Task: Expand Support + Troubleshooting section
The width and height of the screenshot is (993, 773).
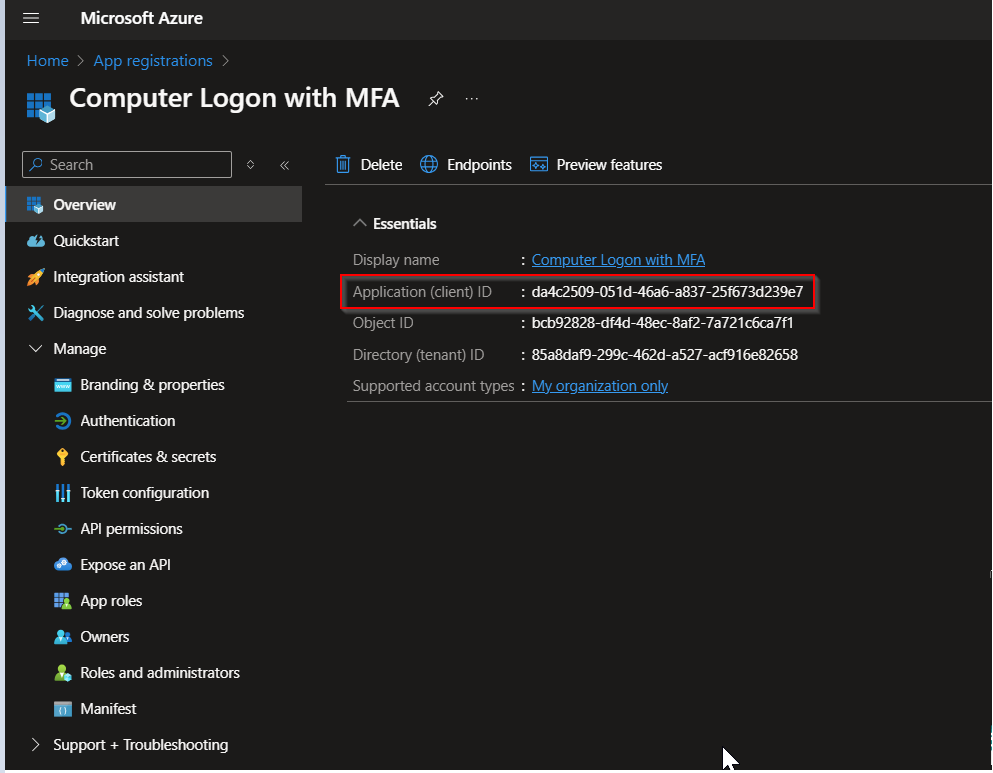Action: tap(36, 745)
